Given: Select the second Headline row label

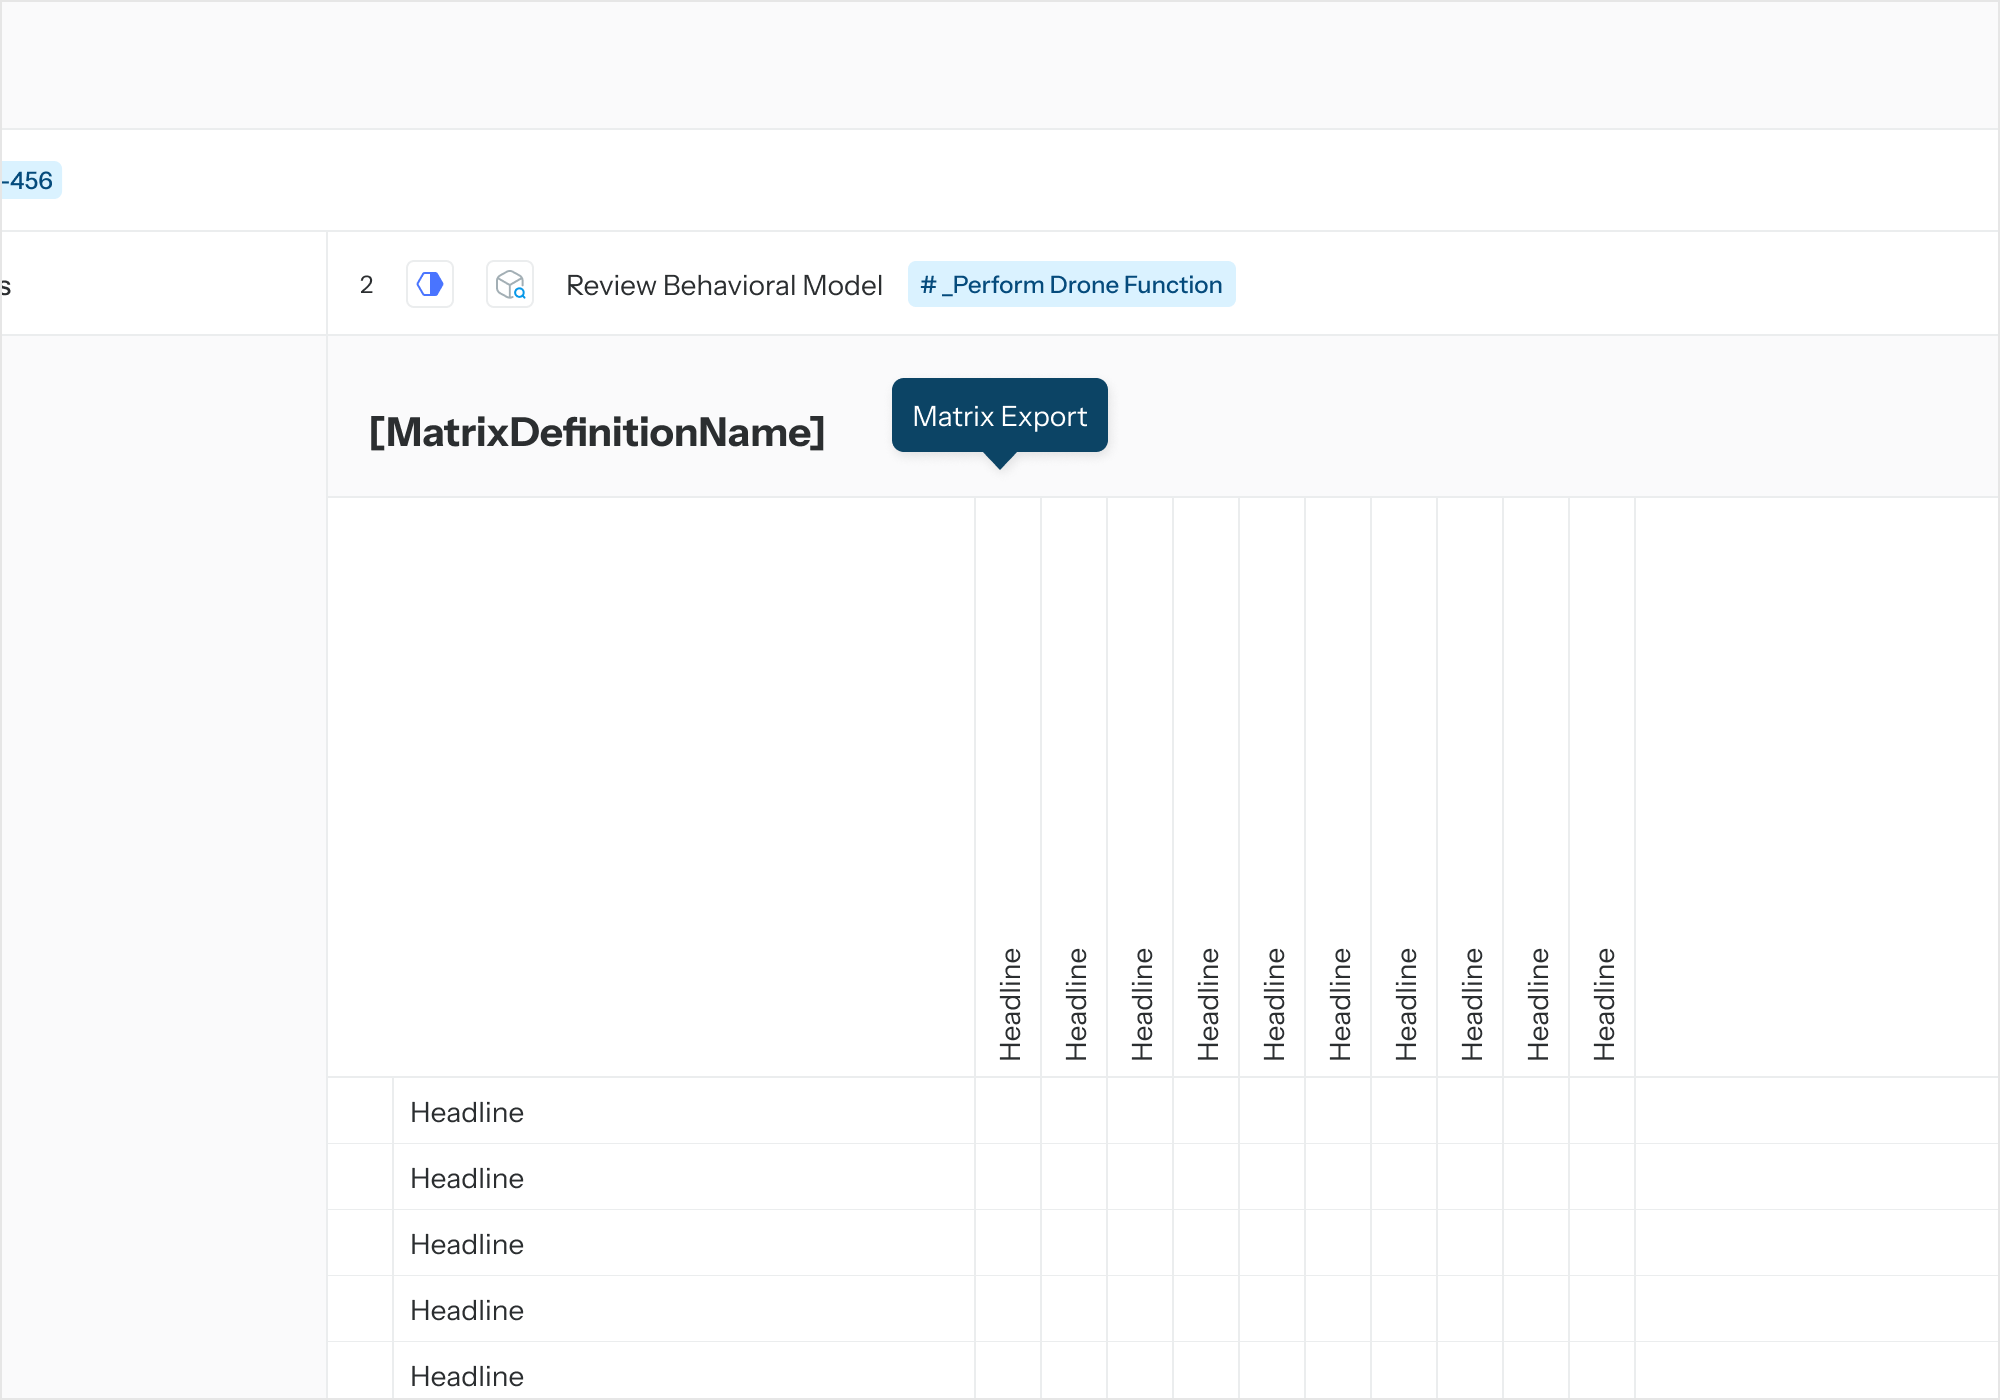Looking at the screenshot, I should tap(467, 1178).
